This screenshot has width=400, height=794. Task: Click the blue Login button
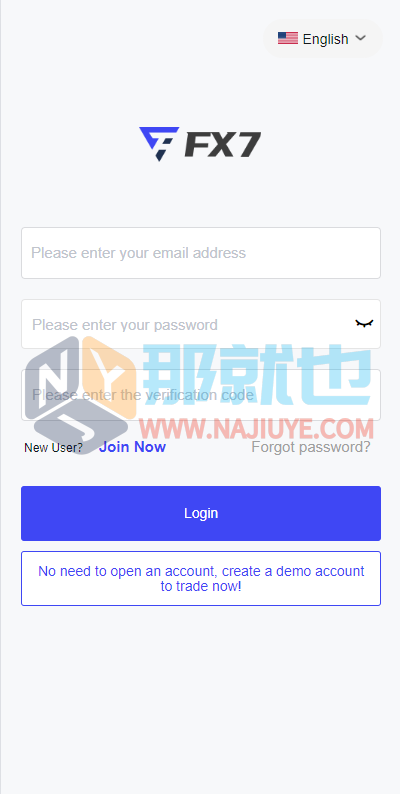(201, 513)
